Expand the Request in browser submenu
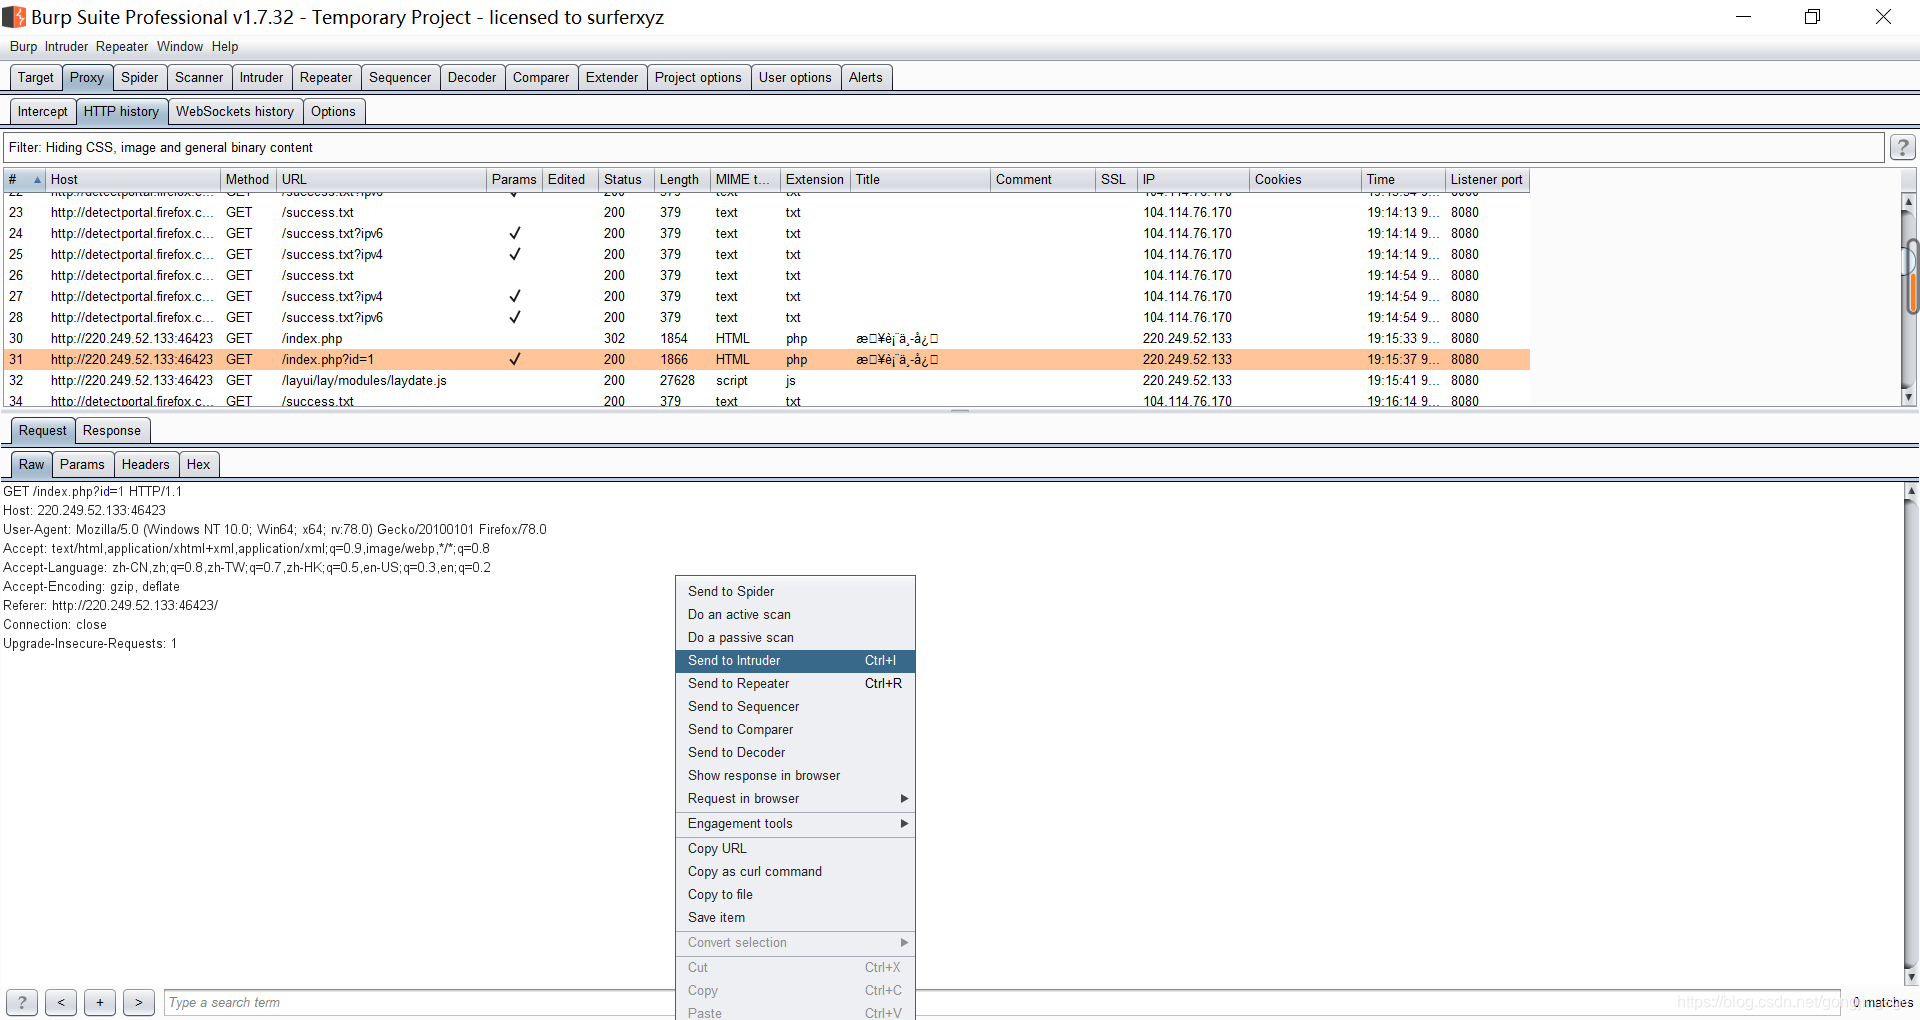This screenshot has height=1020, width=1920. (904, 798)
